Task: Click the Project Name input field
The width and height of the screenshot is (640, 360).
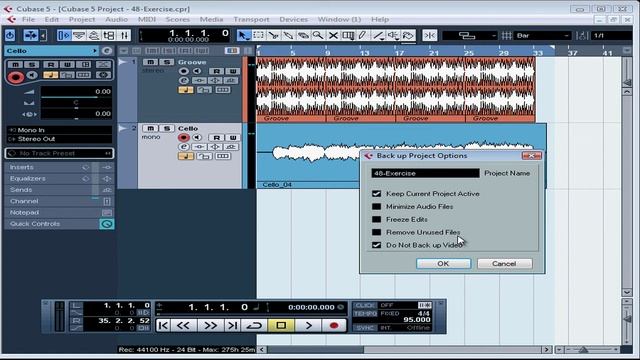Action: pyautogui.click(x=425, y=173)
